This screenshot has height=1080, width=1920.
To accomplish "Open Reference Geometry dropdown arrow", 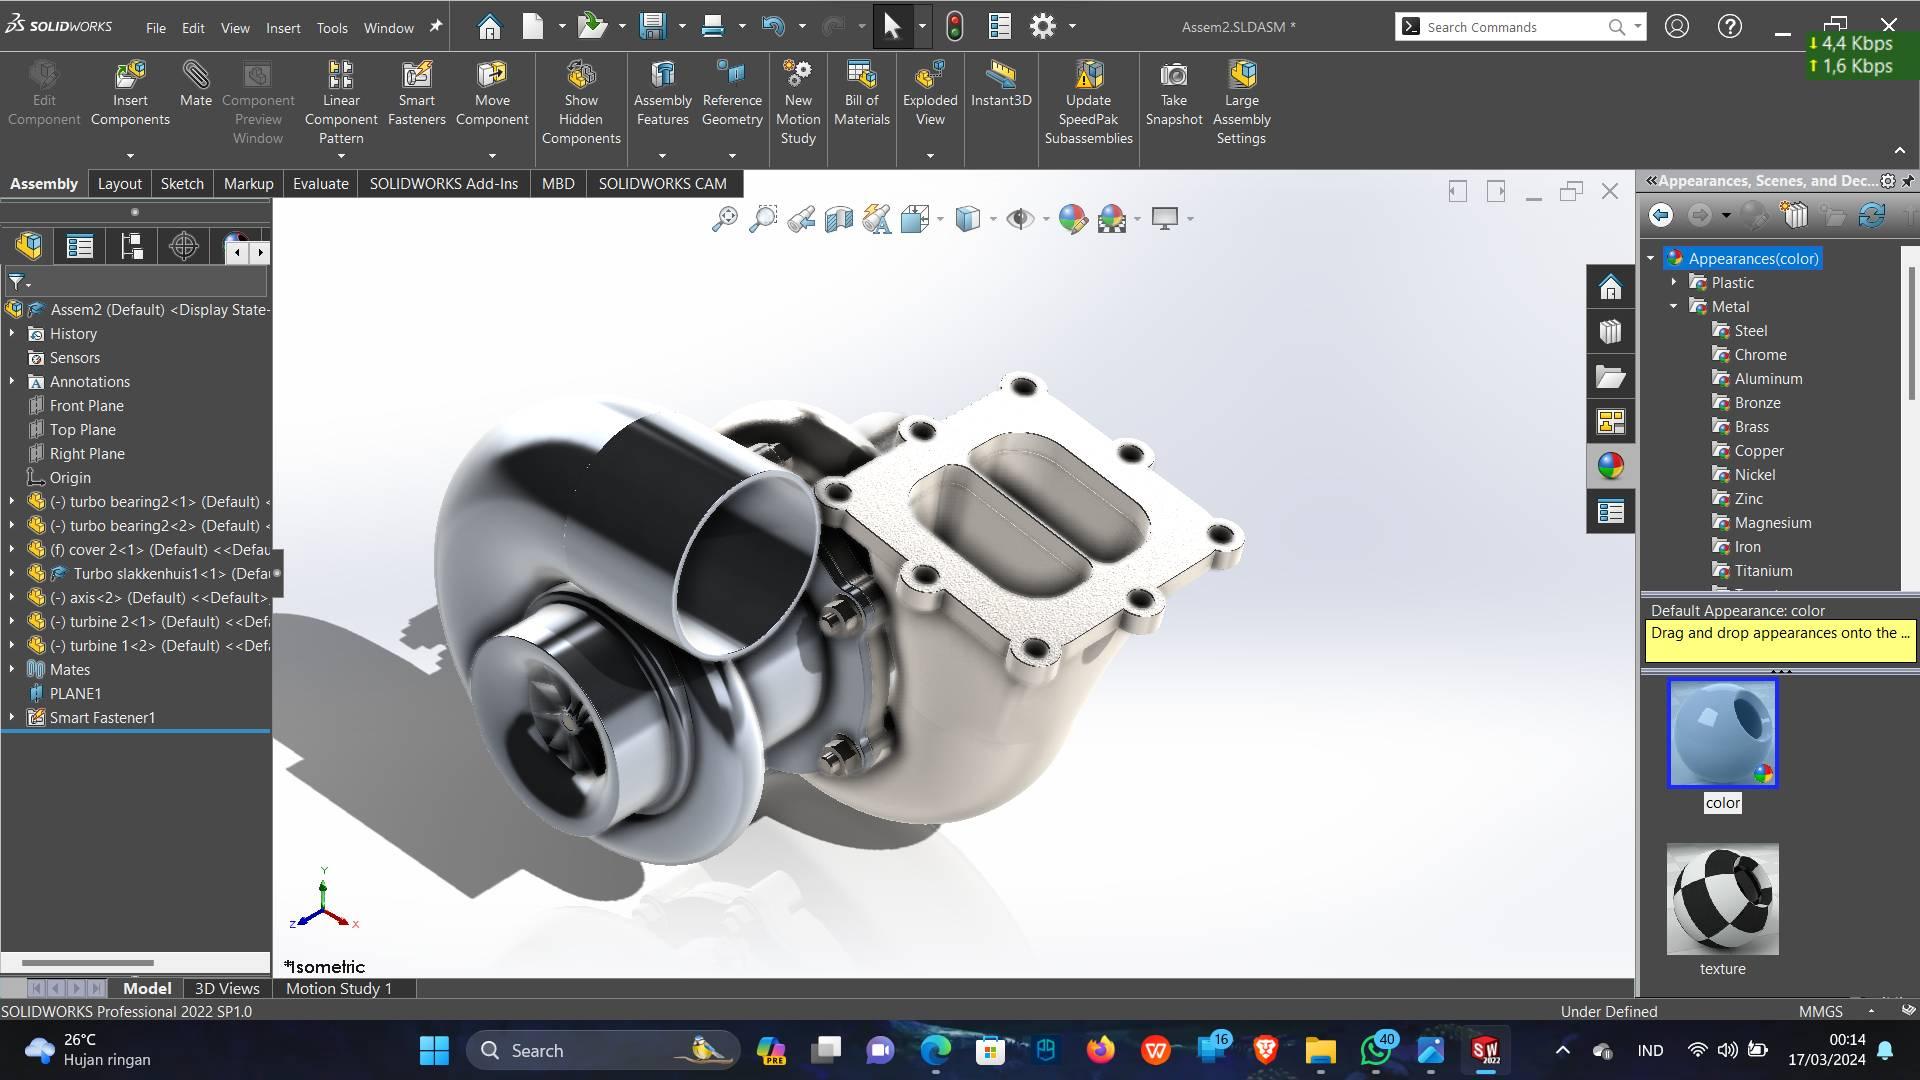I will (x=732, y=156).
